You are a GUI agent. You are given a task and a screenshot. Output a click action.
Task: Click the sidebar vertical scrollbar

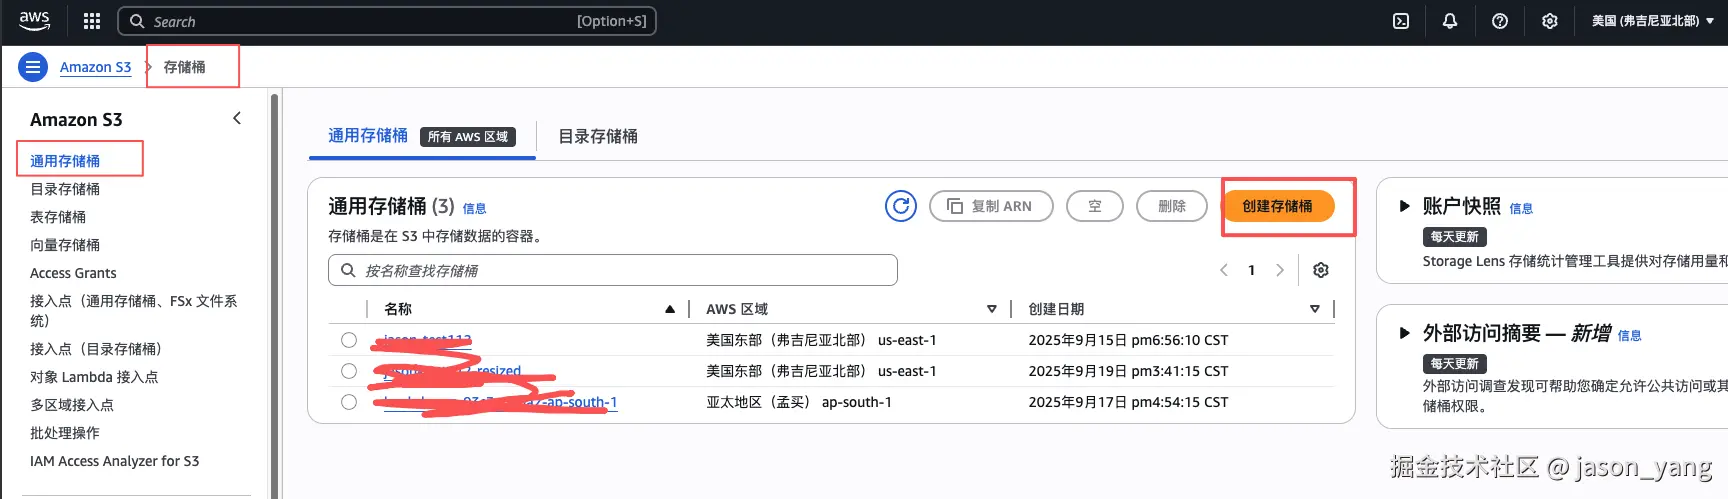(x=275, y=295)
